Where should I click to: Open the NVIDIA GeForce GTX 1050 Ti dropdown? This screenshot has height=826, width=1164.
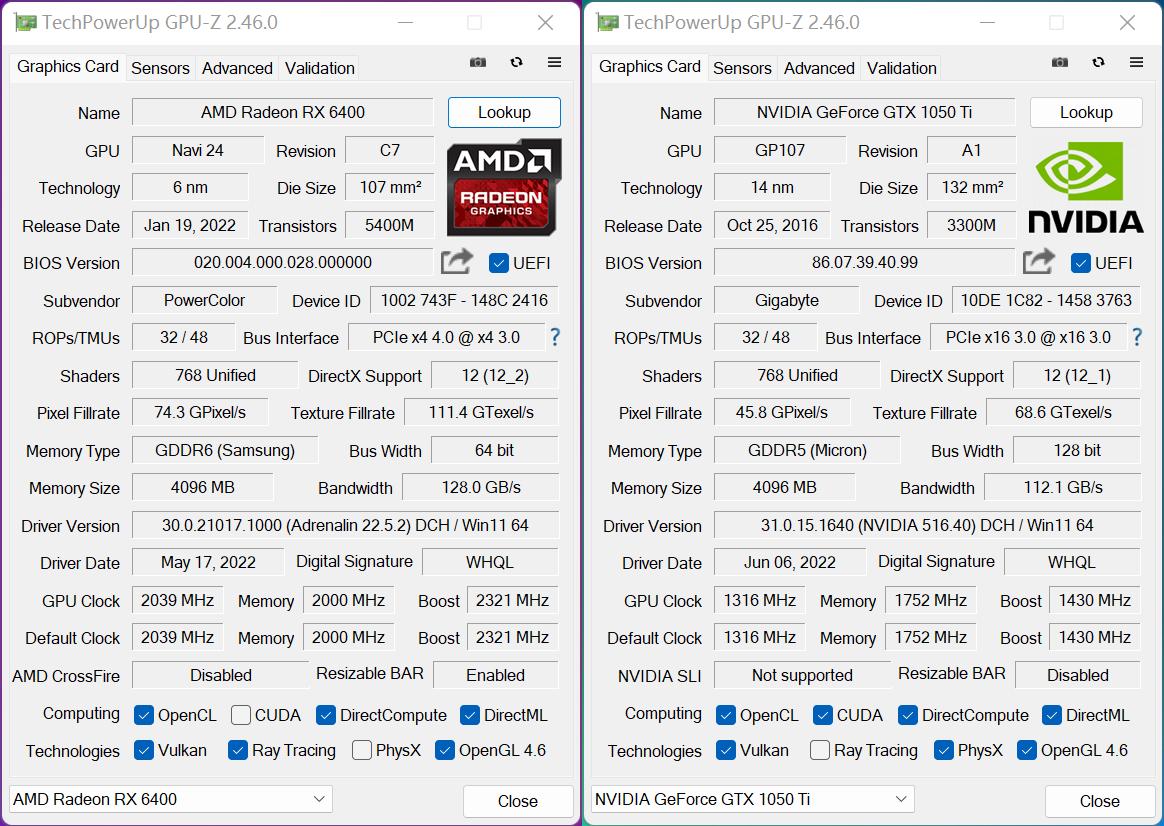tap(752, 799)
